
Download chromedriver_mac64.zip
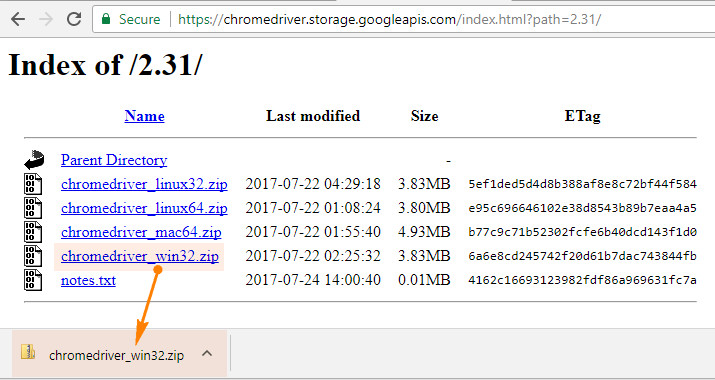pos(141,232)
